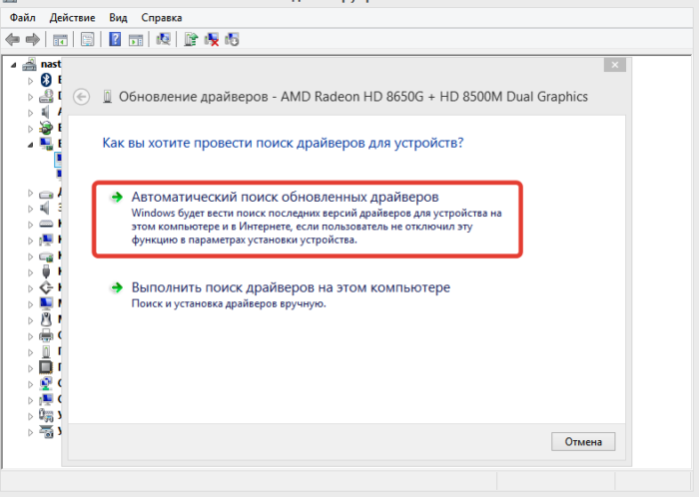
Task: Open the Properties toolbar icon
Action: pyautogui.click(x=87, y=40)
